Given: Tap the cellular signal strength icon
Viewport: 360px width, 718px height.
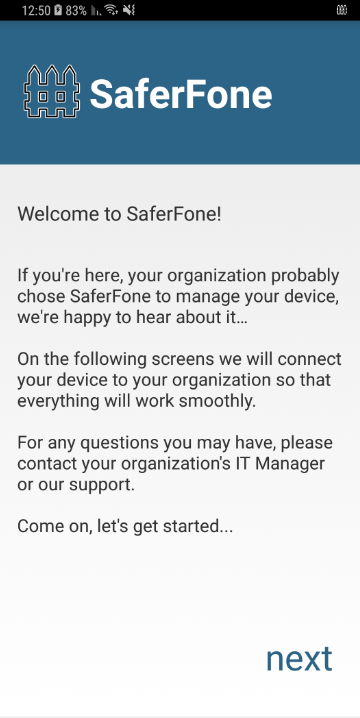Looking at the screenshot, I should [96, 11].
